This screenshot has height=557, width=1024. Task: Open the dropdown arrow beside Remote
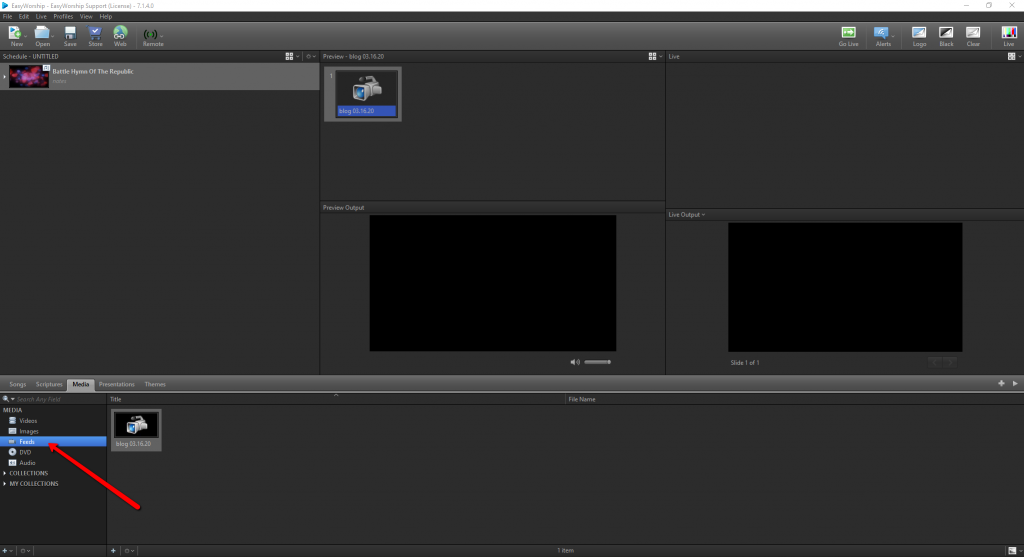(x=161, y=37)
